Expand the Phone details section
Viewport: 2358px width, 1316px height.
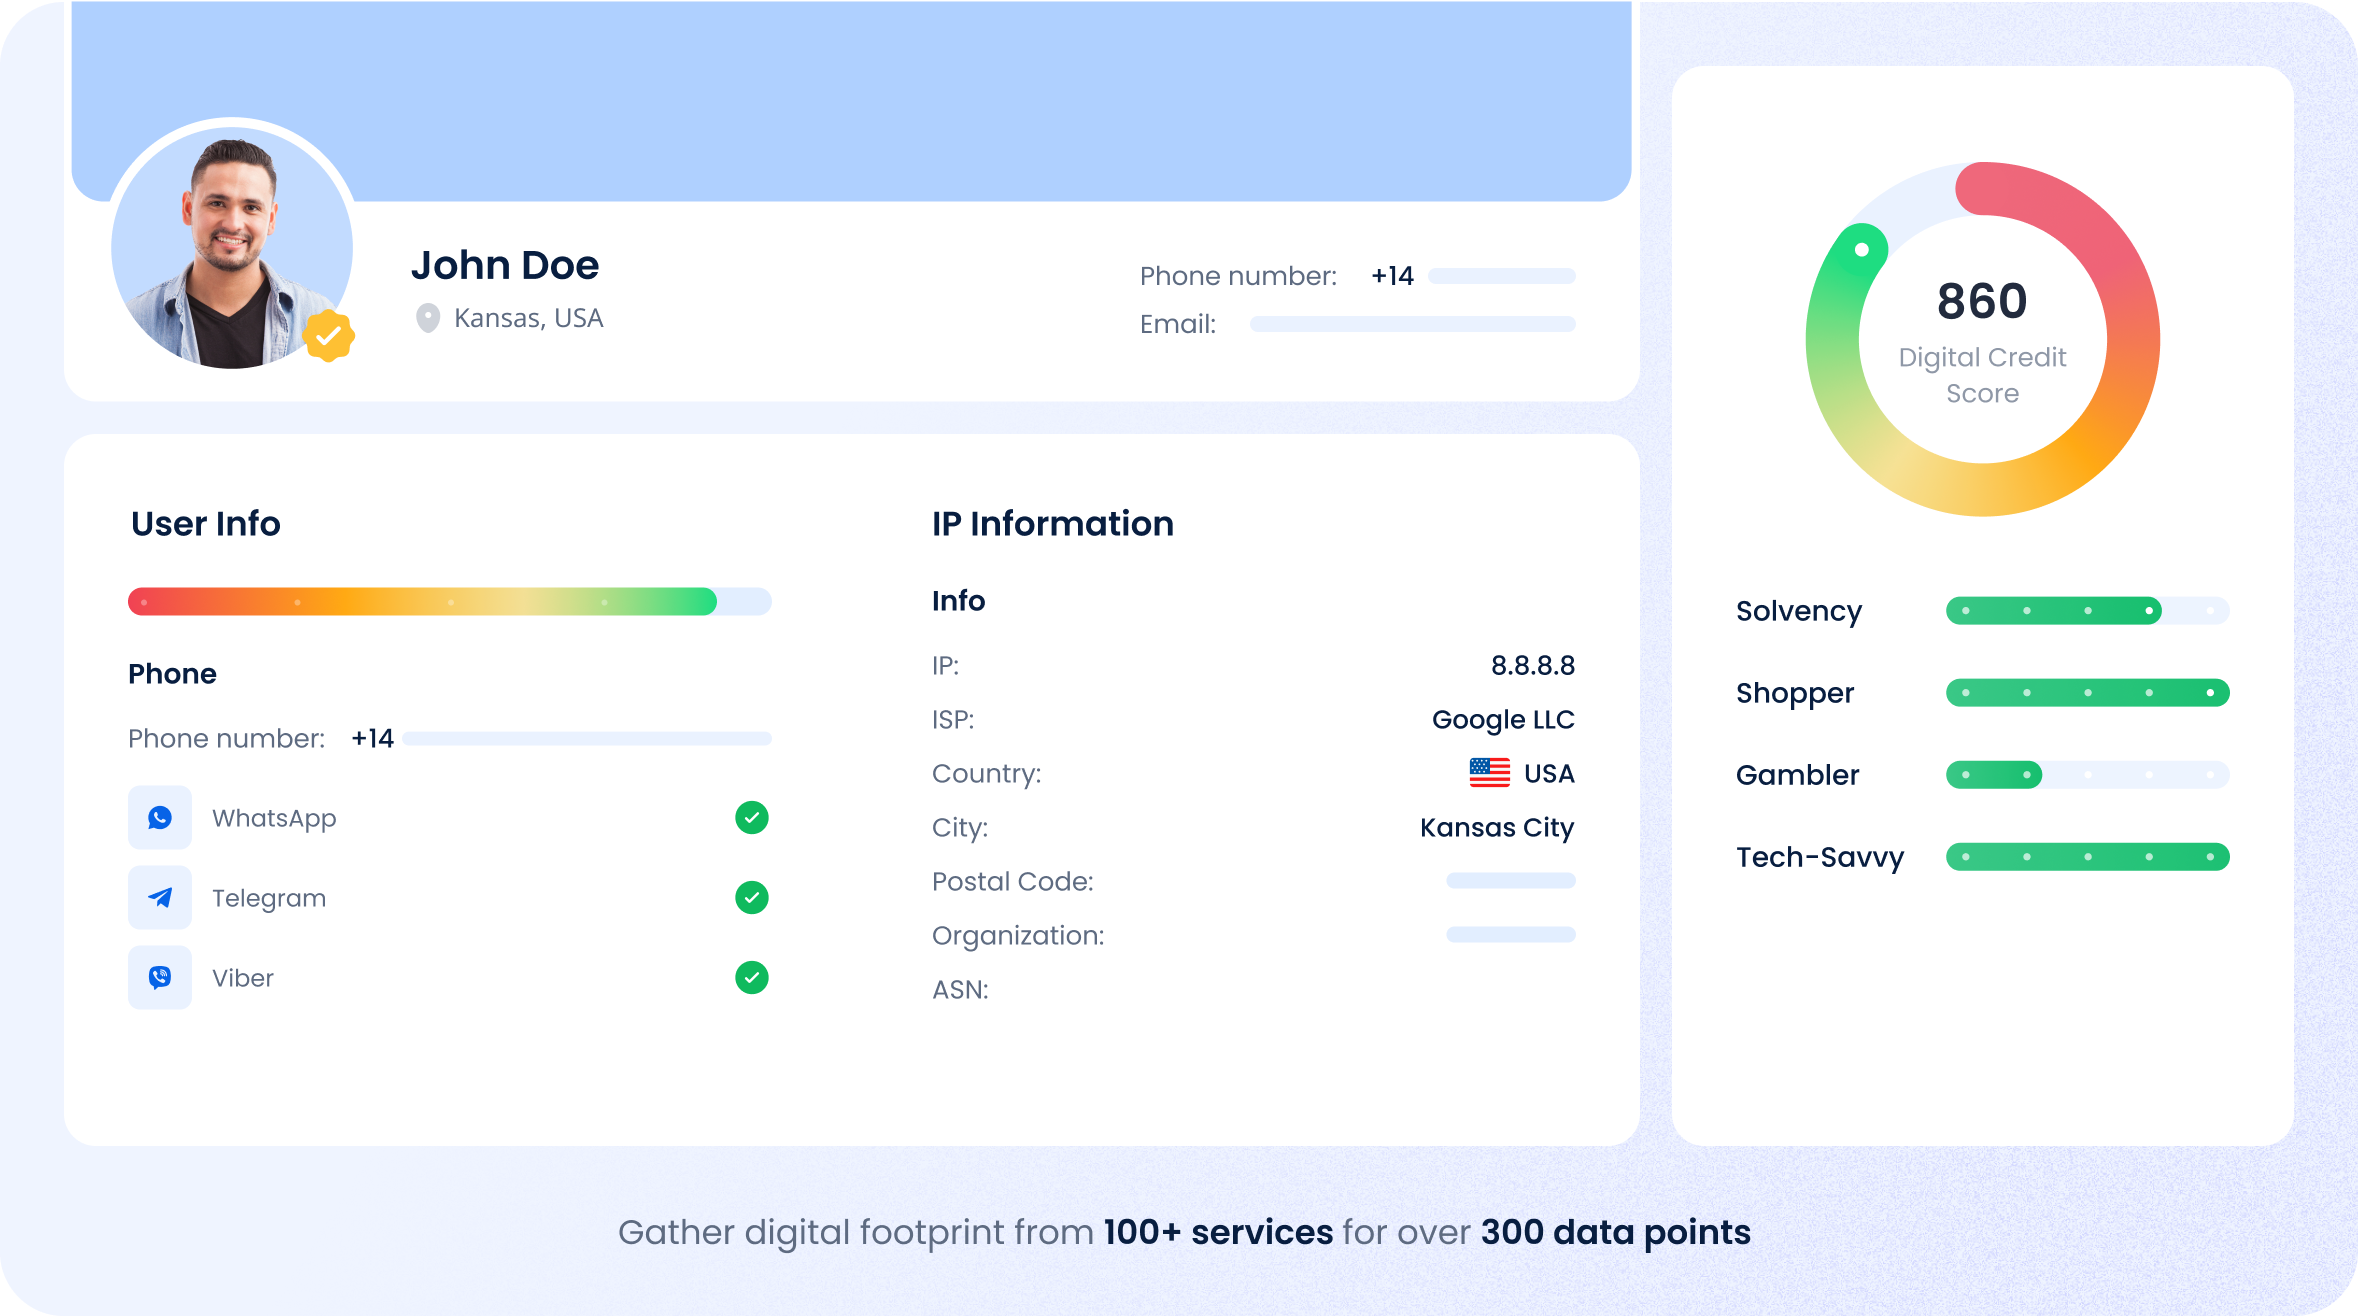point(172,673)
